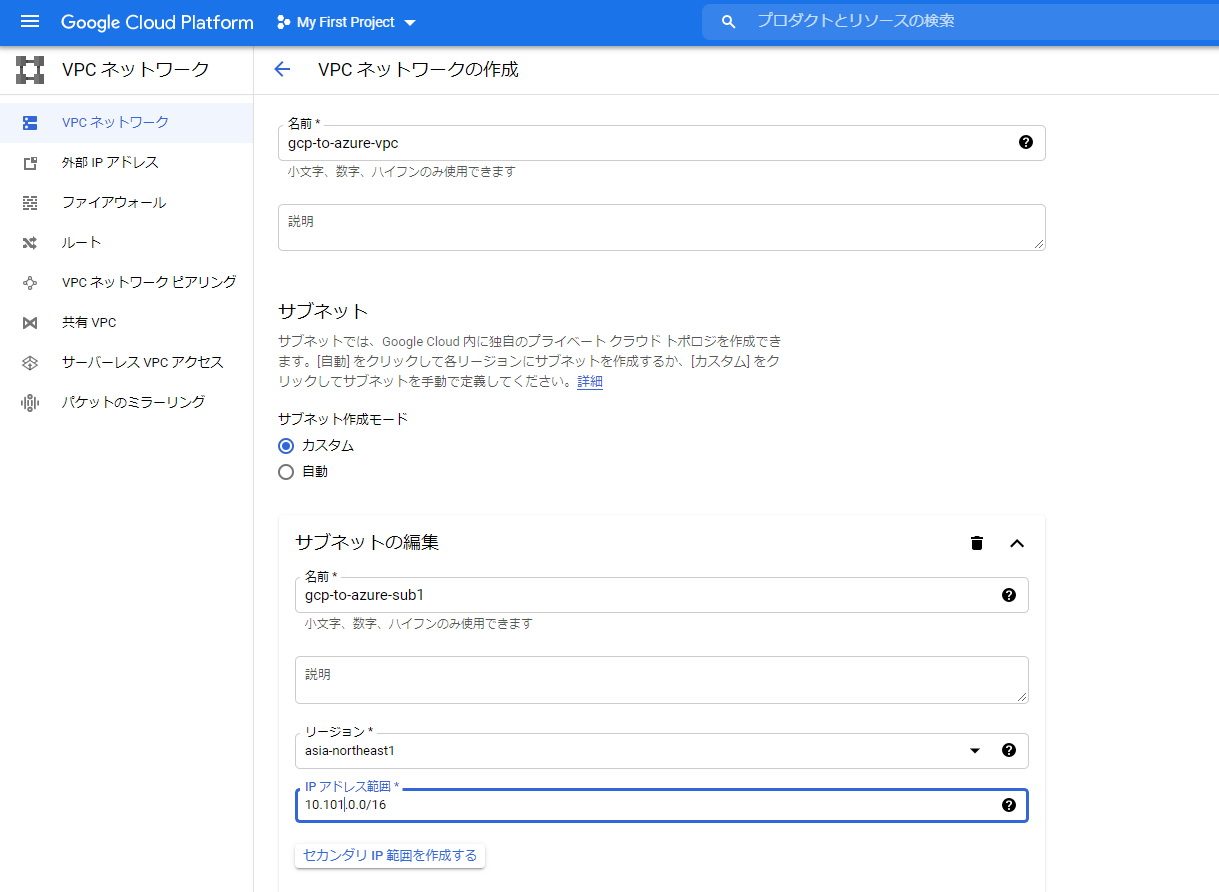
Task: Click the サブネット作成モード label
Action: click(x=343, y=419)
